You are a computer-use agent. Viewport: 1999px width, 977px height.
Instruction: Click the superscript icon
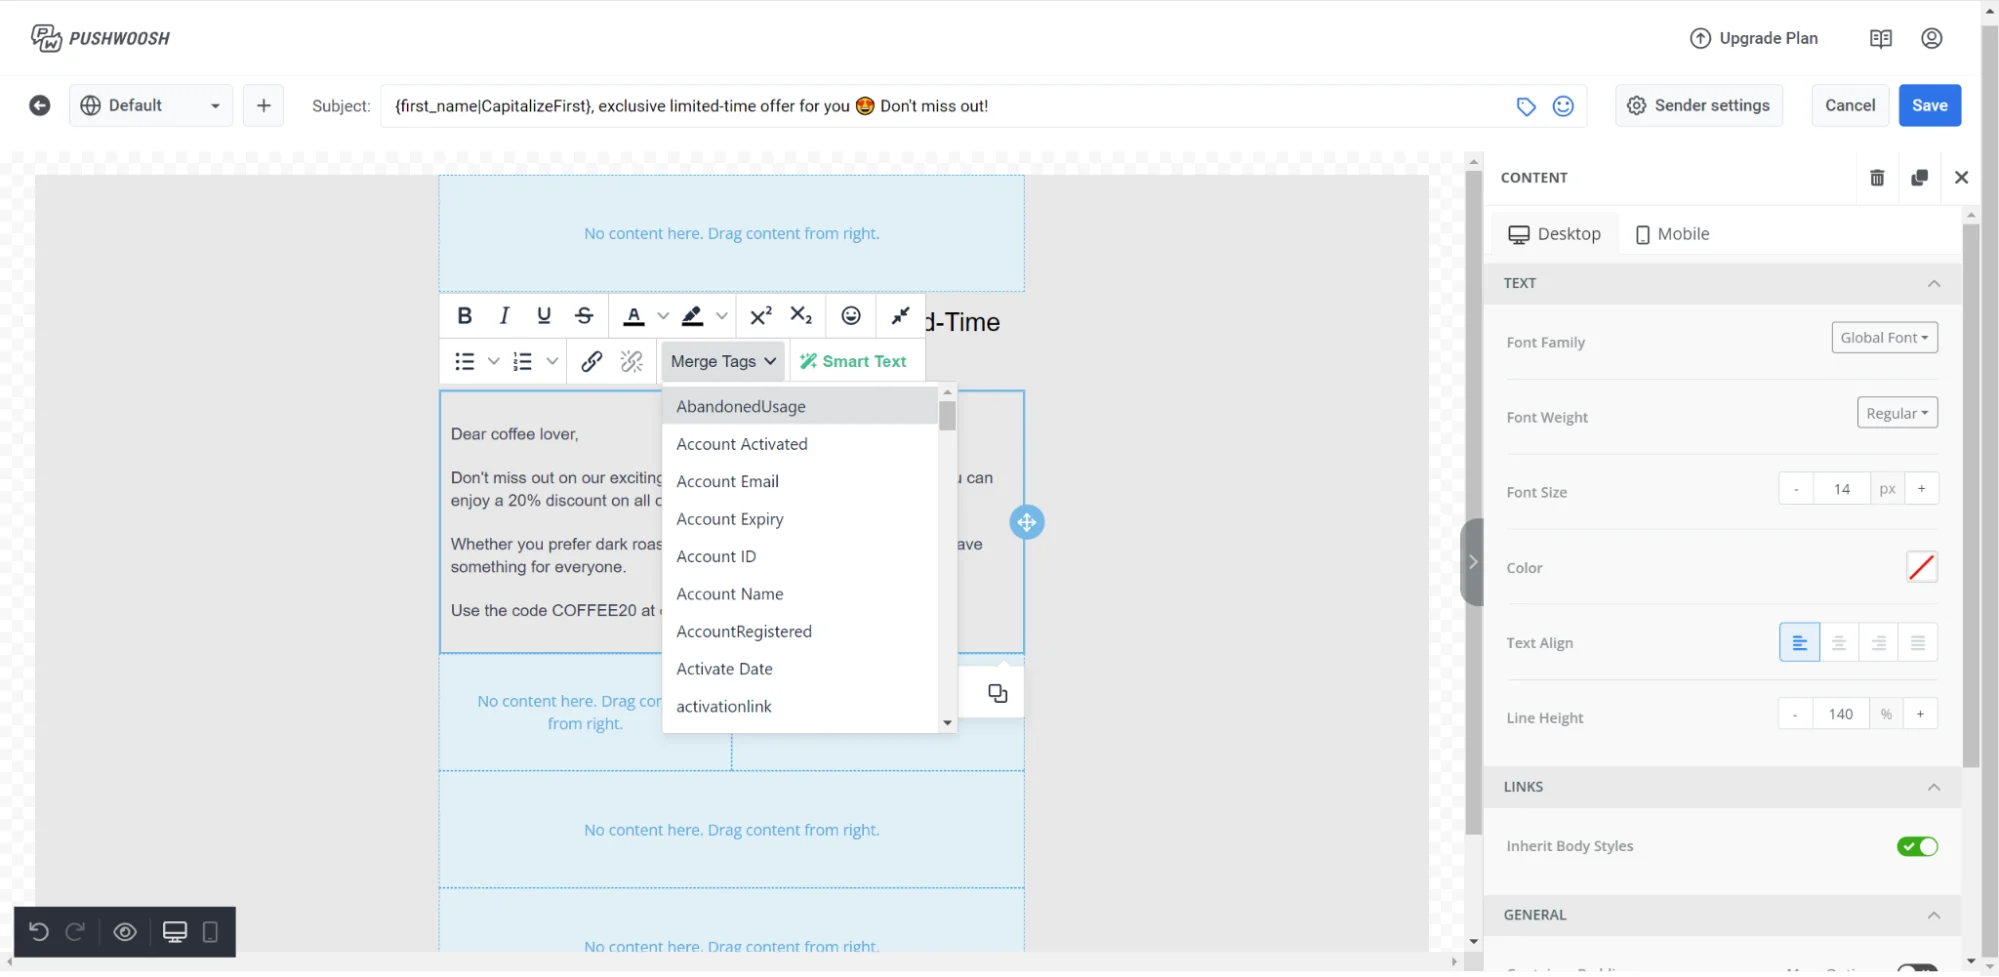tap(760, 316)
